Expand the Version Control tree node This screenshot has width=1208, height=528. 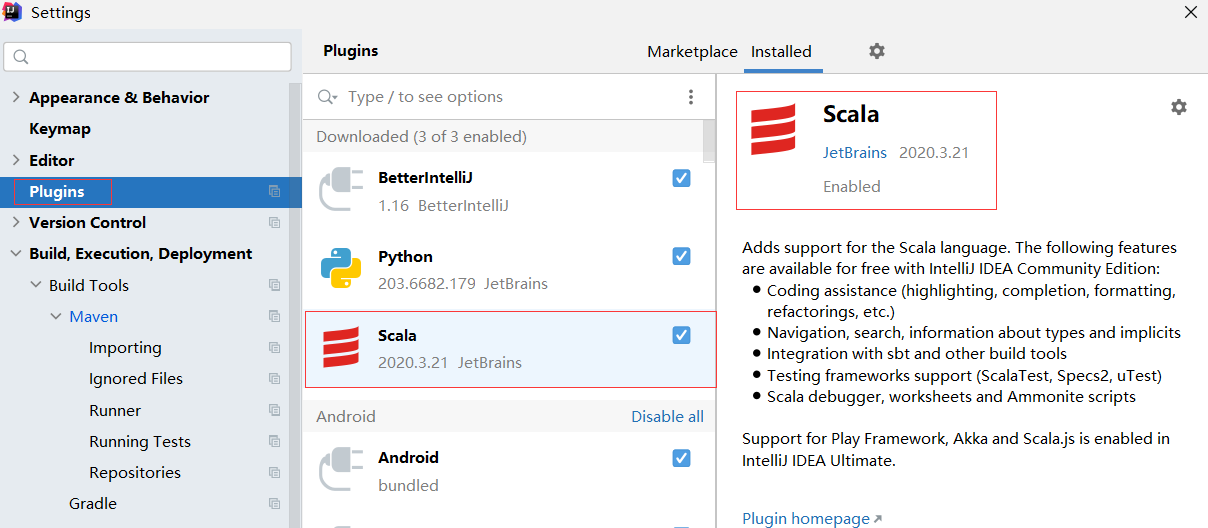pos(15,223)
